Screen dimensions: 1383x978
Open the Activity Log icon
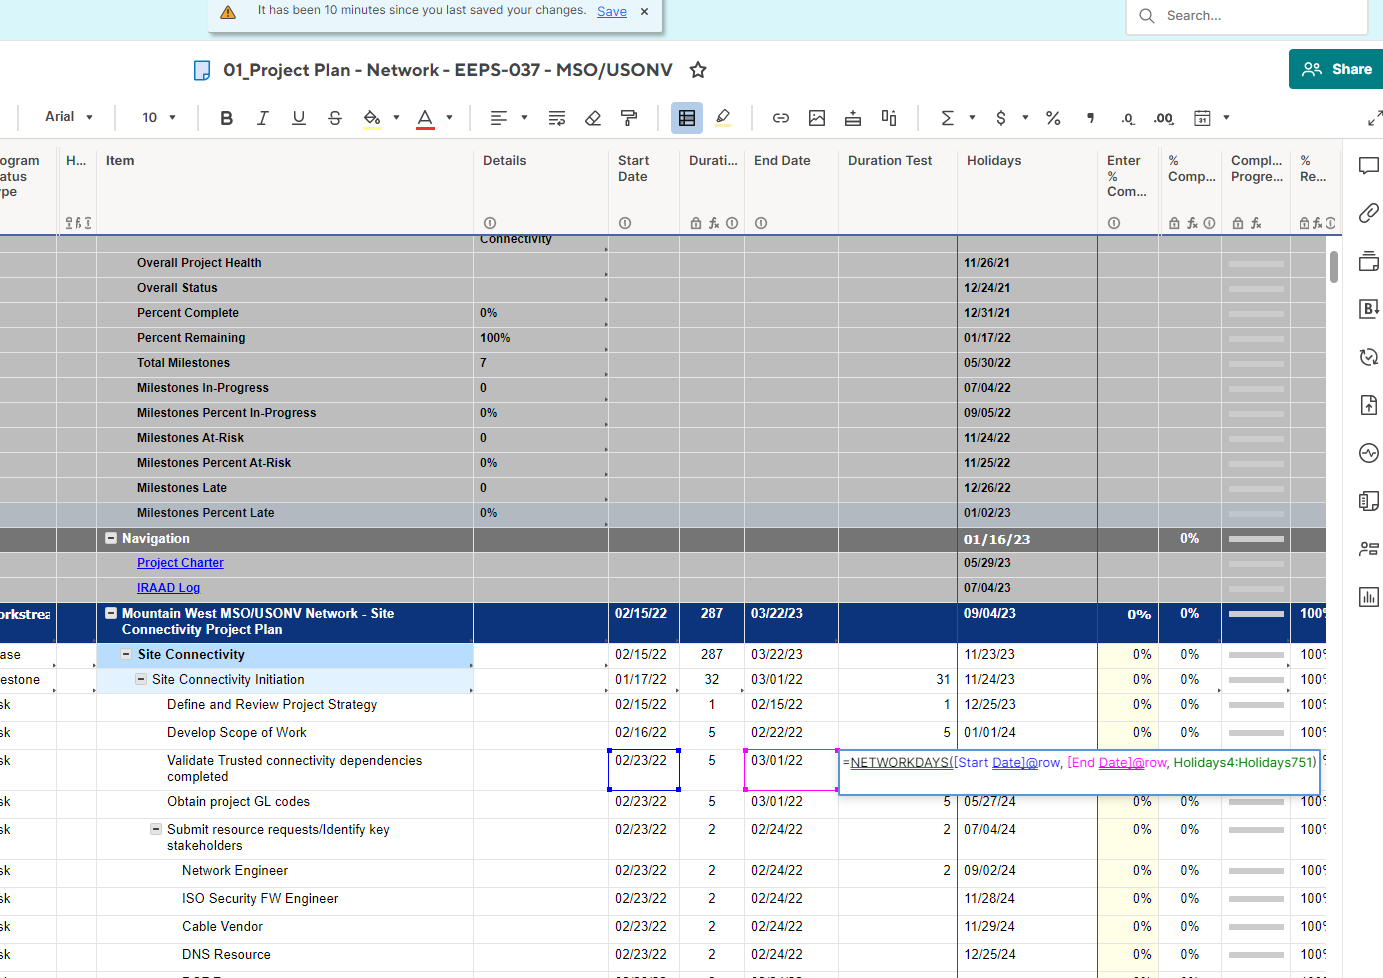(x=1369, y=453)
